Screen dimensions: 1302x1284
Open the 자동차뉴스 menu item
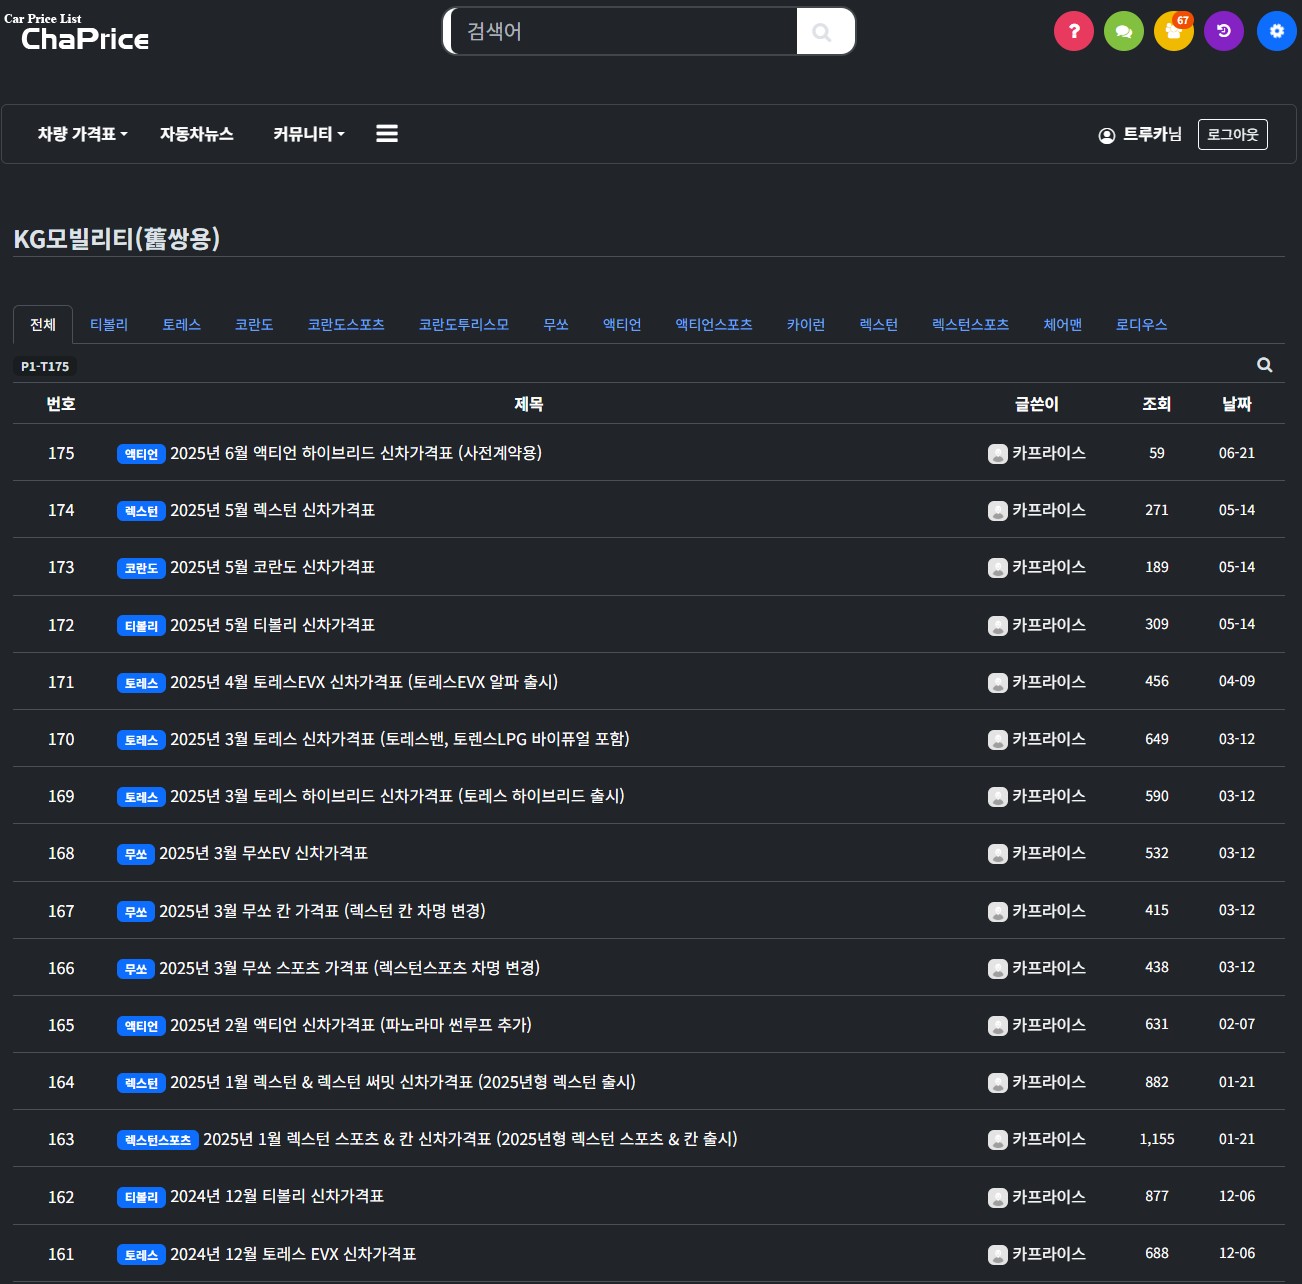click(x=197, y=134)
